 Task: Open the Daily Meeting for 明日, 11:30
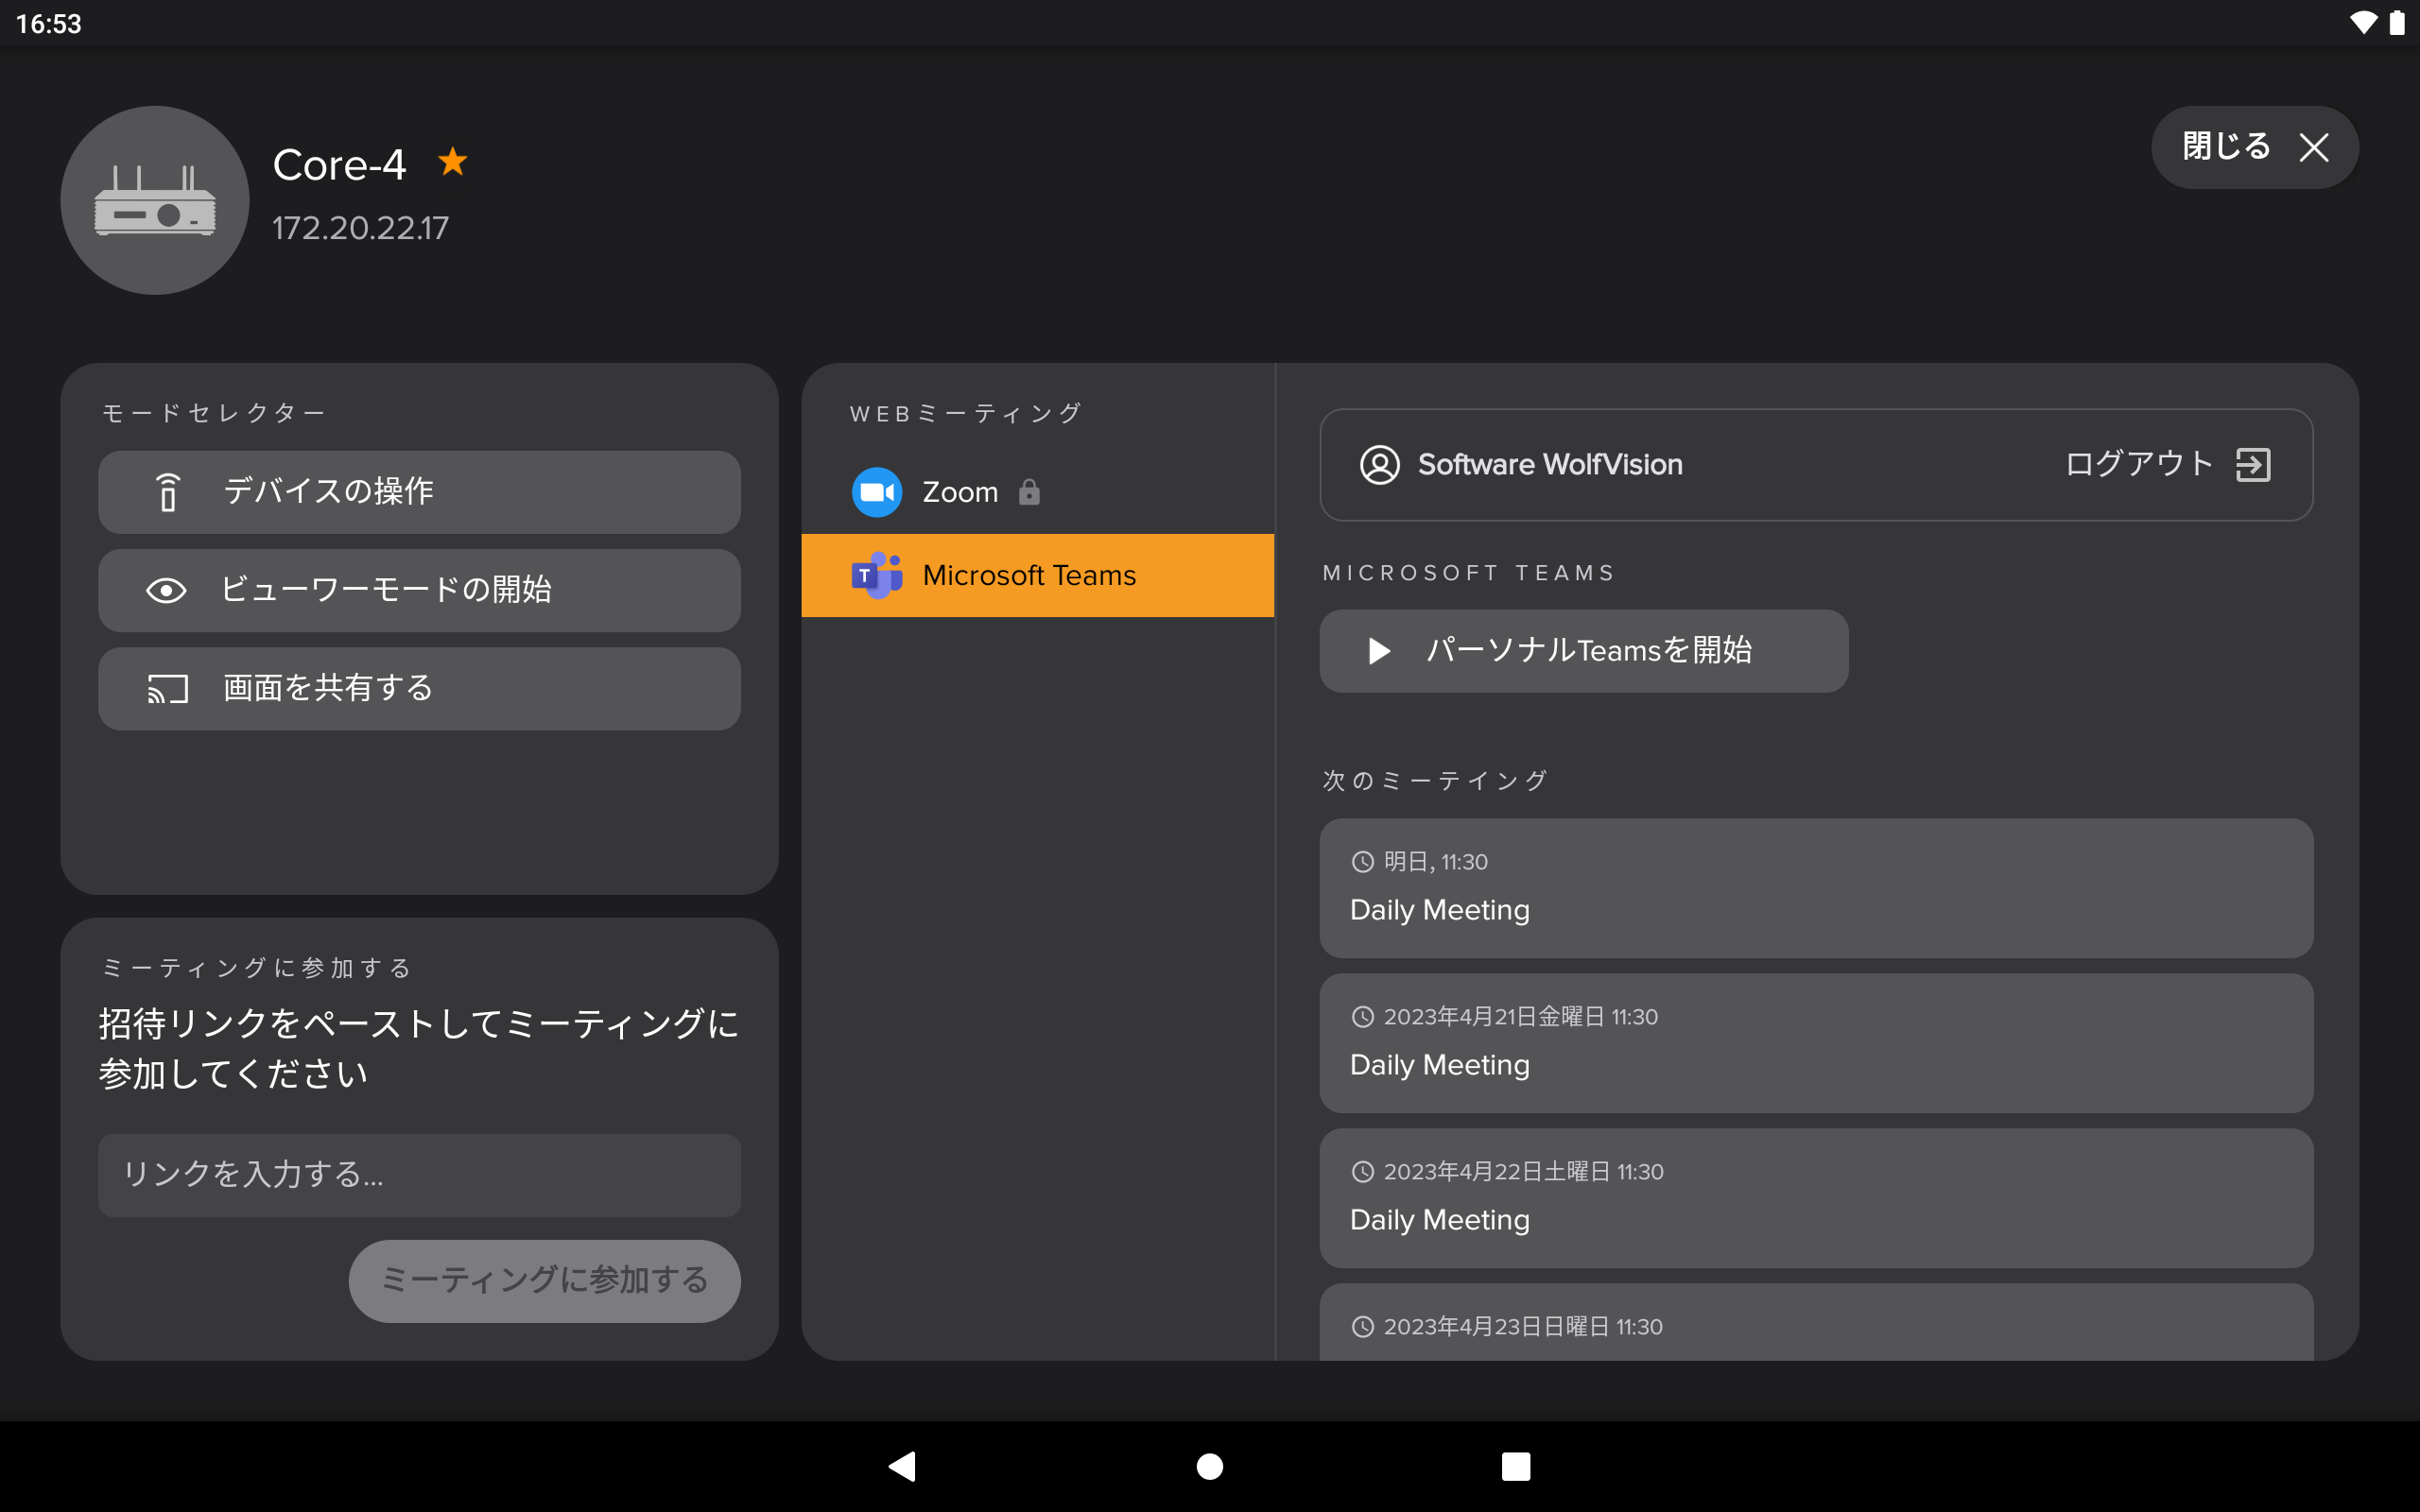click(1816, 888)
